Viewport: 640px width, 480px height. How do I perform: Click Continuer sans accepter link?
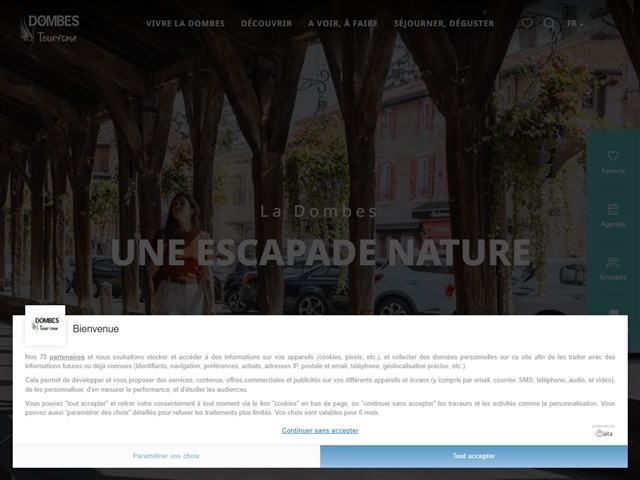(x=320, y=430)
